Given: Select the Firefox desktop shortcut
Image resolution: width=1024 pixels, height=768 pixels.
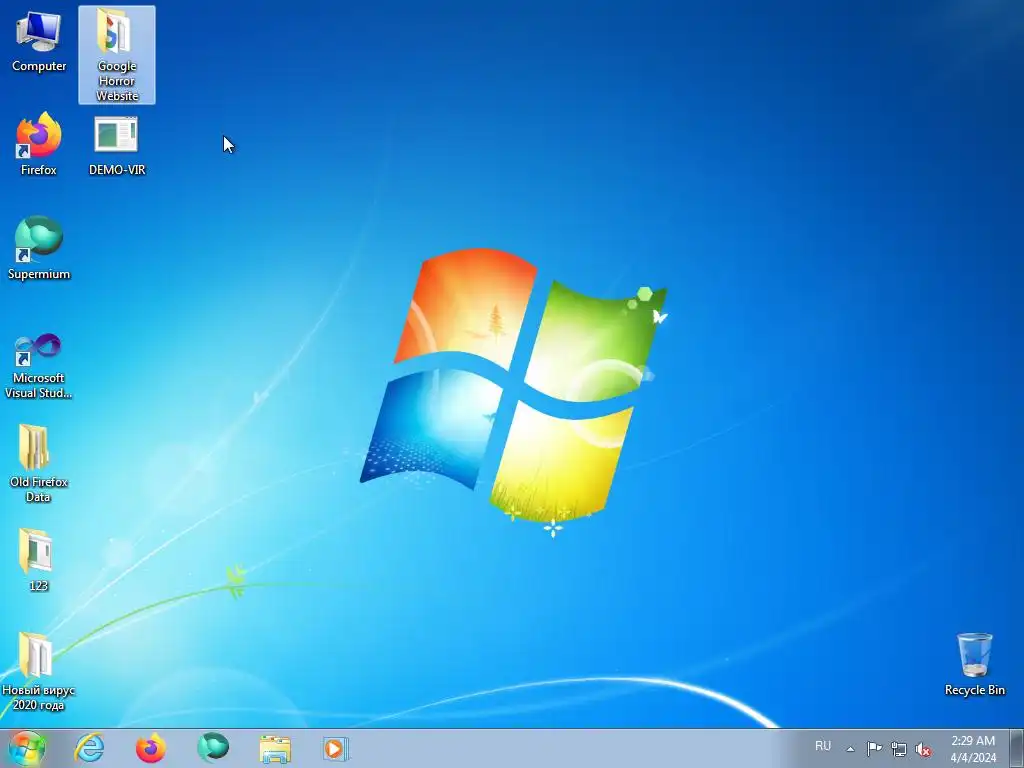Looking at the screenshot, I should point(39,145).
